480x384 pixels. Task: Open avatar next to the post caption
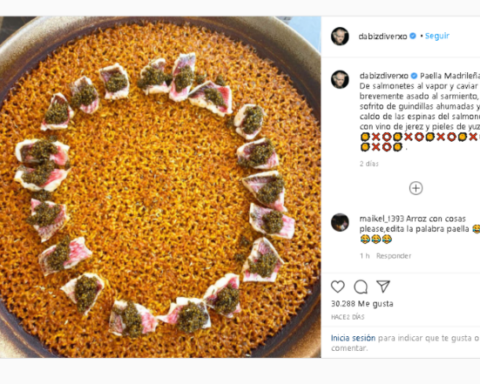[340, 79]
